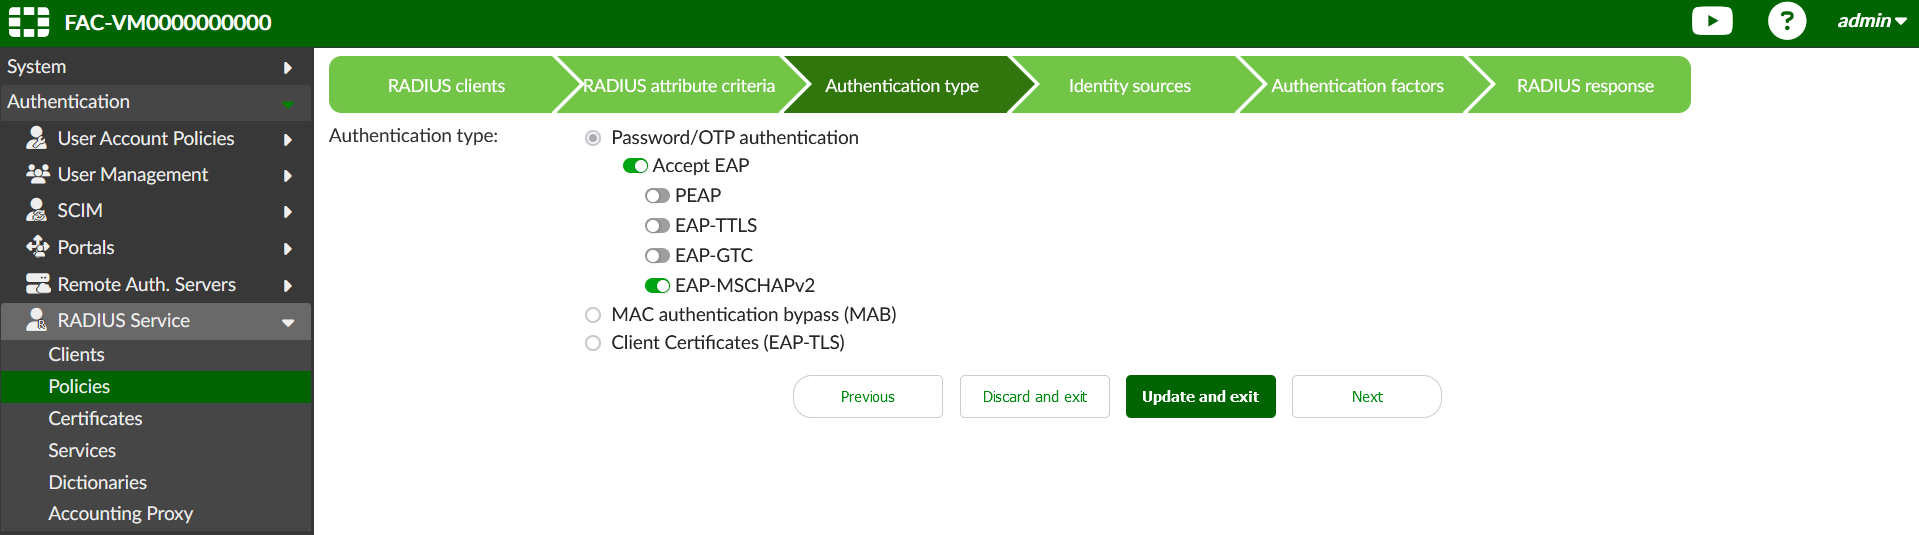Turn on the EAP-TTLS switch
The image size is (1919, 535).
[657, 226]
